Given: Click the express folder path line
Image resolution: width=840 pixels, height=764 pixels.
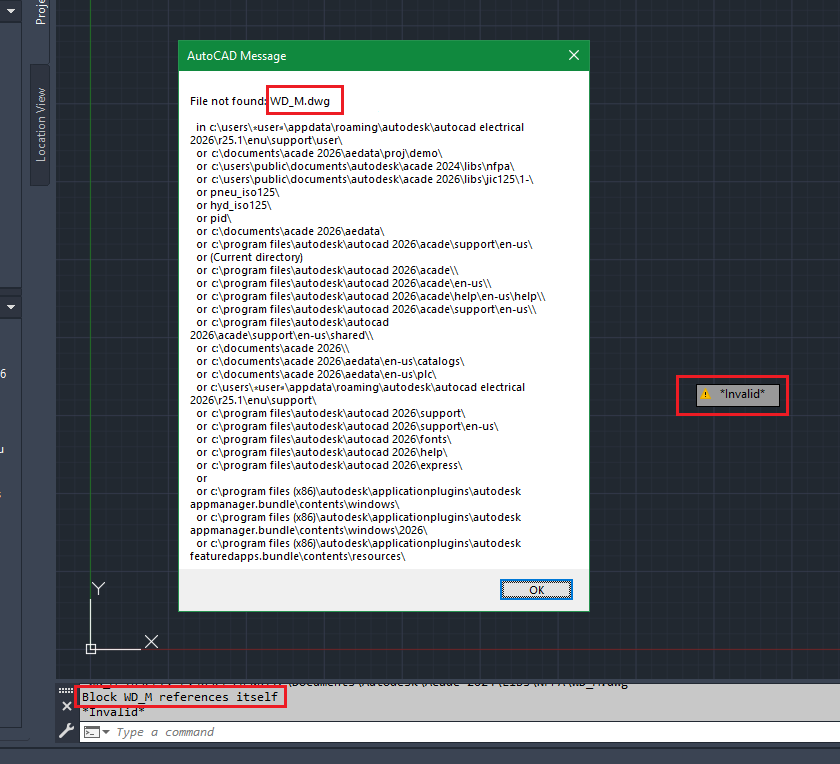Looking at the screenshot, I should coord(329,465).
